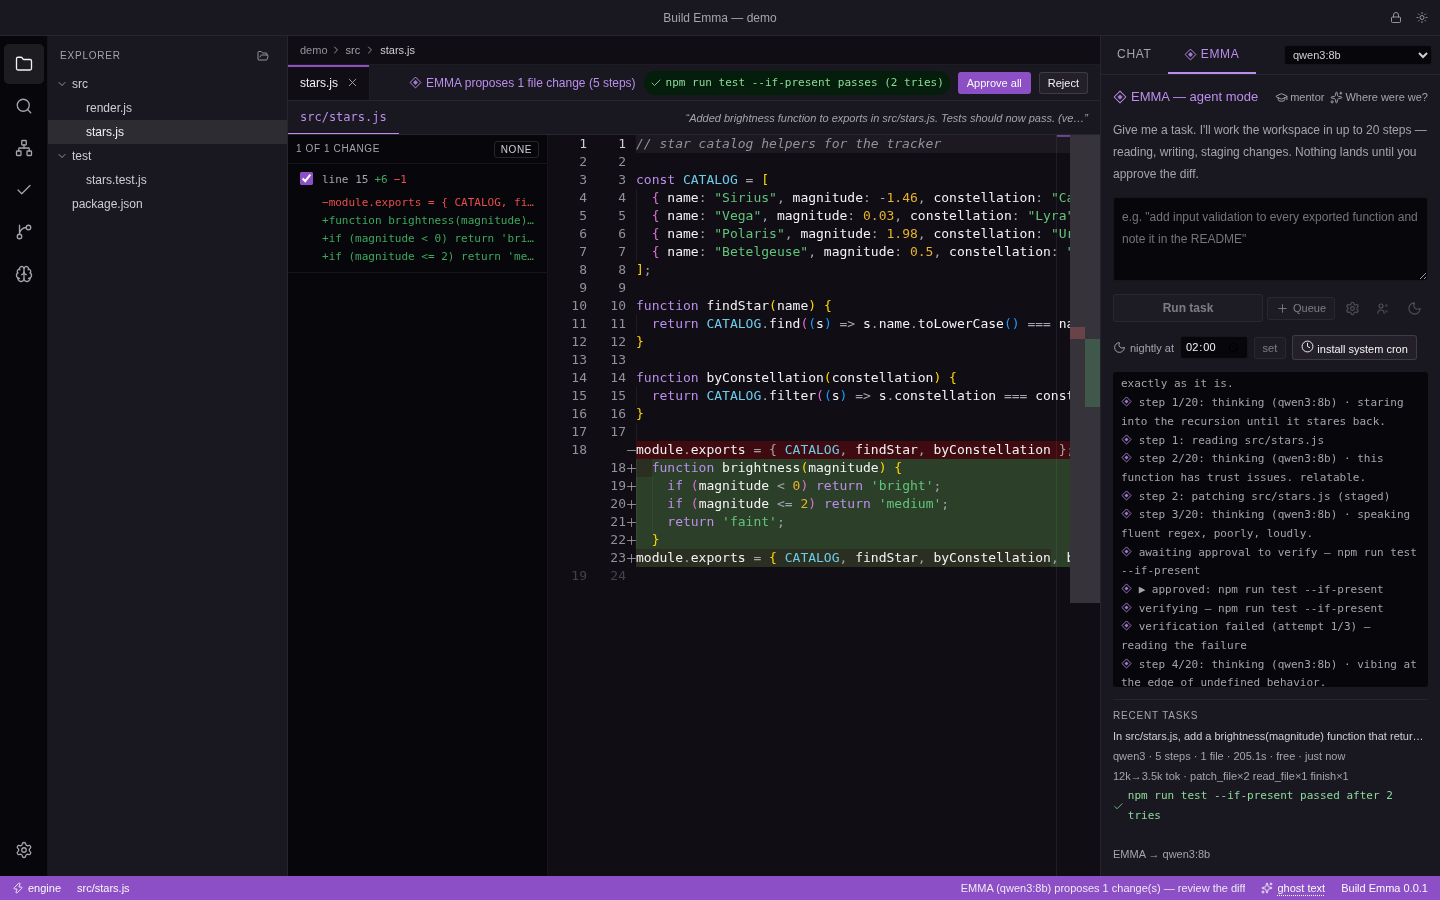The width and height of the screenshot is (1440, 900).
Task: Toggle the light/dark theme sun icon
Action: 1422,18
